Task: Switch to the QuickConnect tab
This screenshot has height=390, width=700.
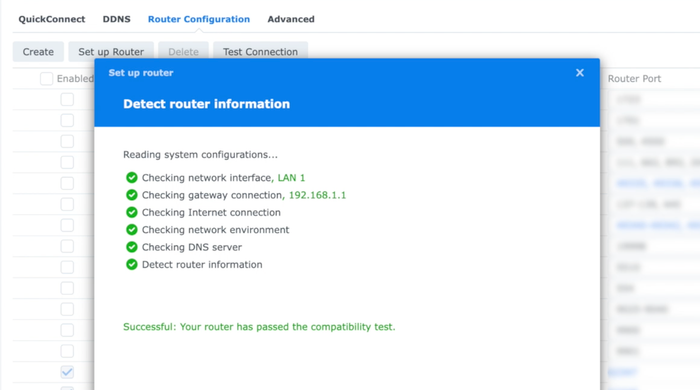Action: tap(52, 19)
